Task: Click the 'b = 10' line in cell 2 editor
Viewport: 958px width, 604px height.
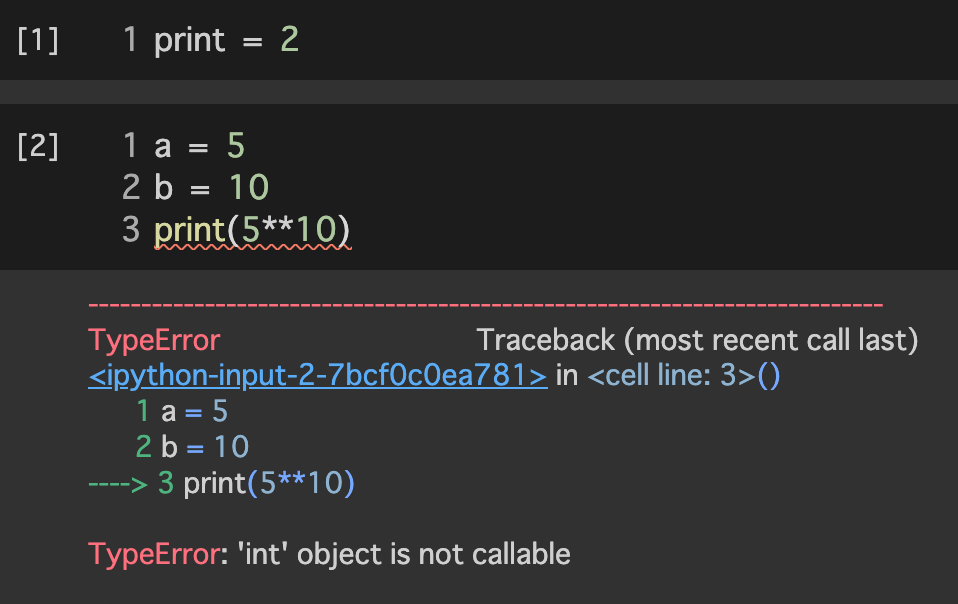Action: [x=211, y=188]
